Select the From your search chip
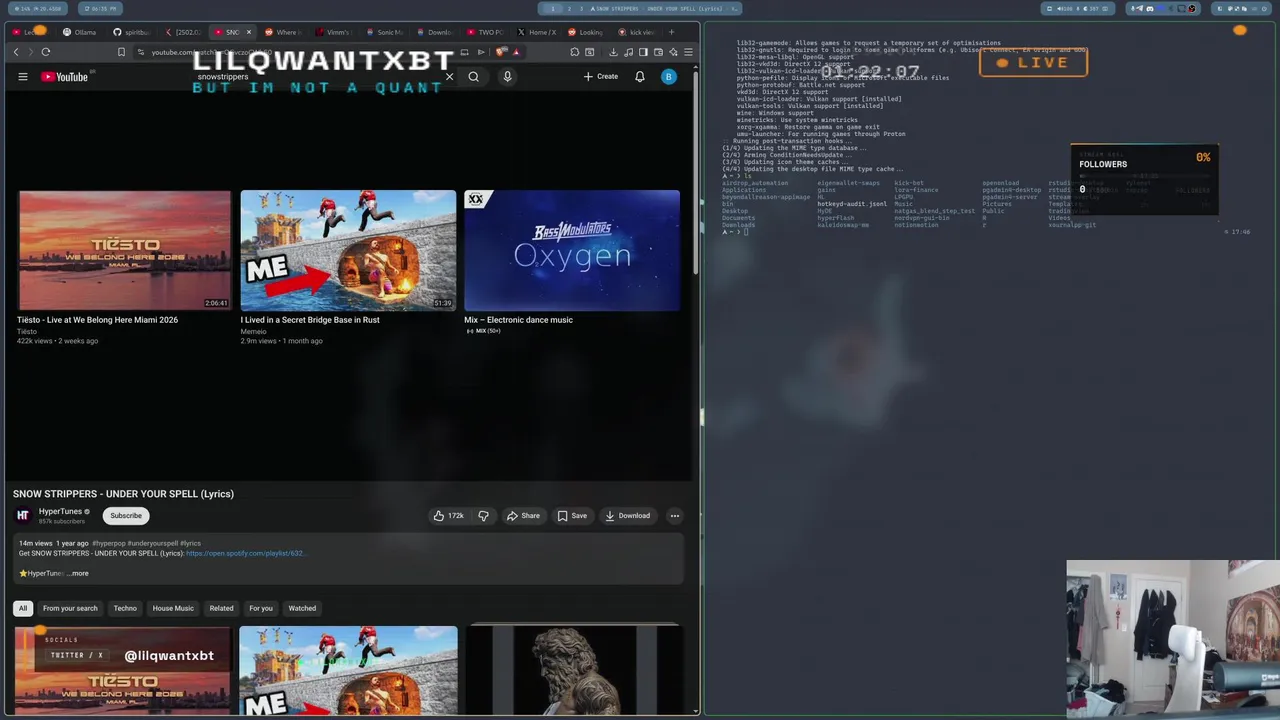Viewport: 1280px width, 720px height. click(70, 608)
